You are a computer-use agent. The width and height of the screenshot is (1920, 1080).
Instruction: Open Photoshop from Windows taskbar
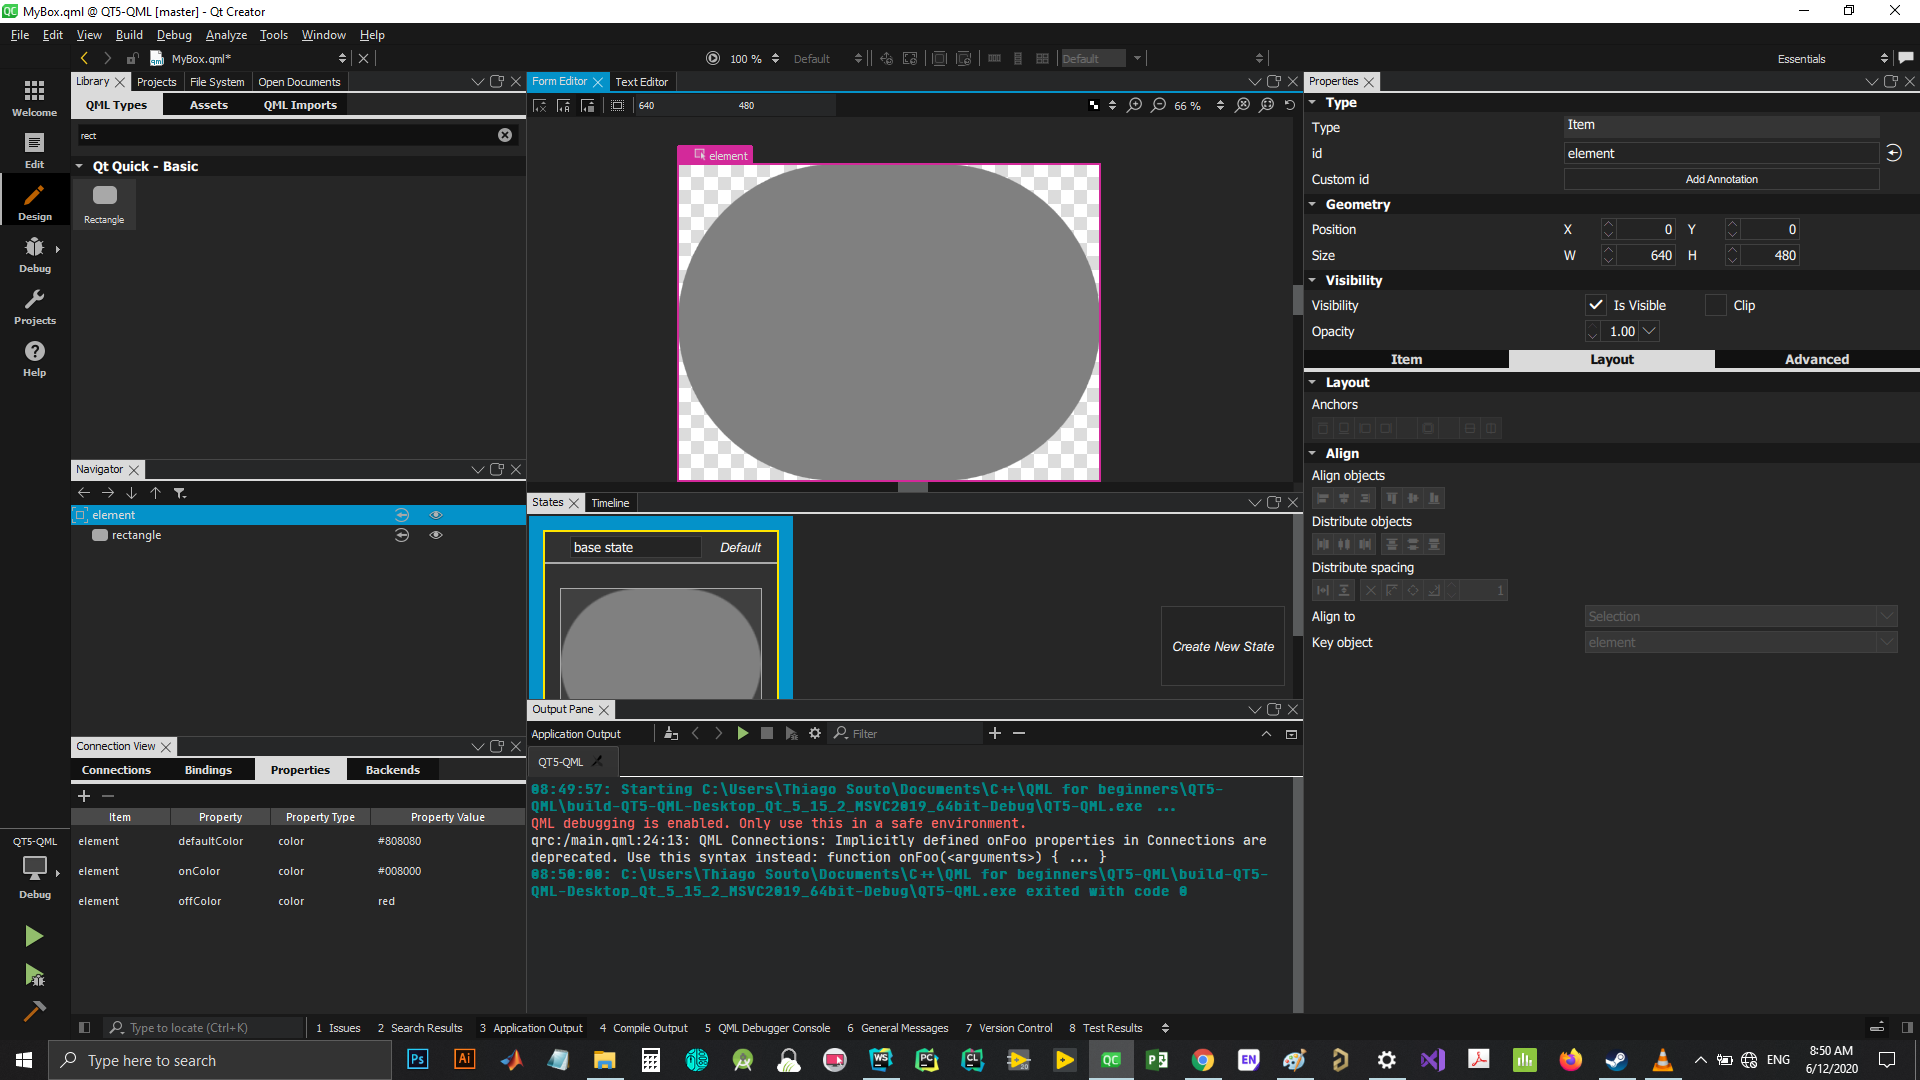coord(417,1060)
